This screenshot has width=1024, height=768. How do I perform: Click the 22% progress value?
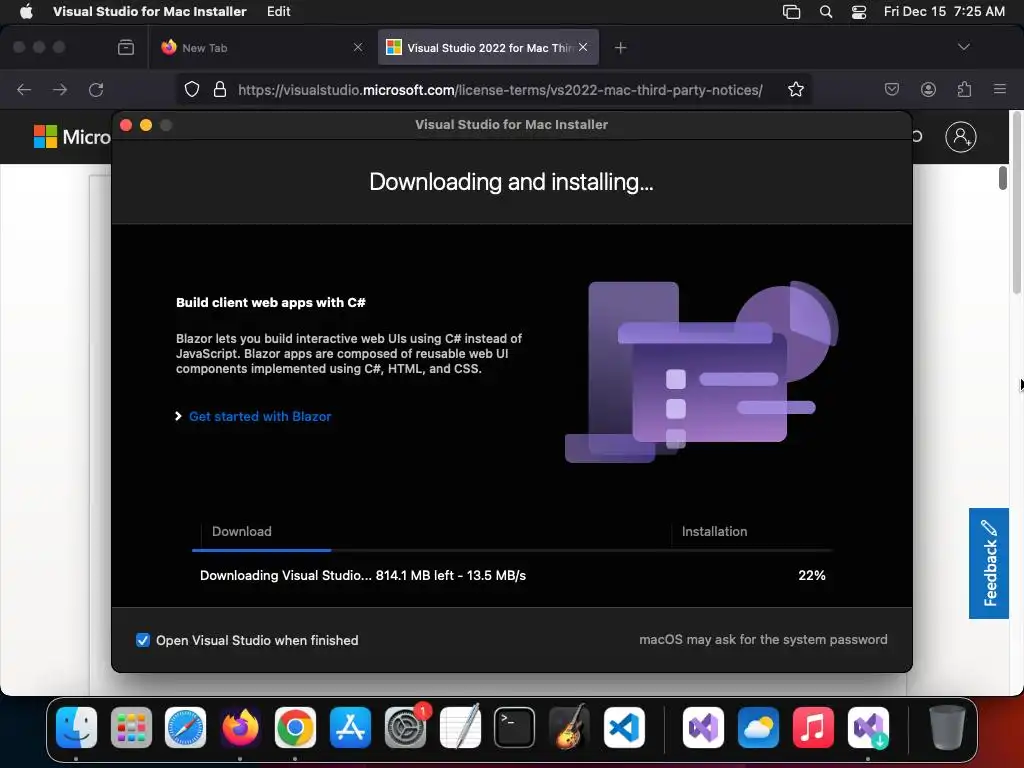[x=812, y=575]
